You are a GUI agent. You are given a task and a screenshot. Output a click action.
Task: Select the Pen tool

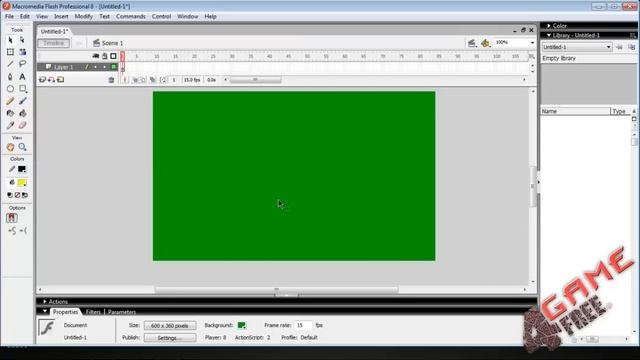[x=10, y=76]
